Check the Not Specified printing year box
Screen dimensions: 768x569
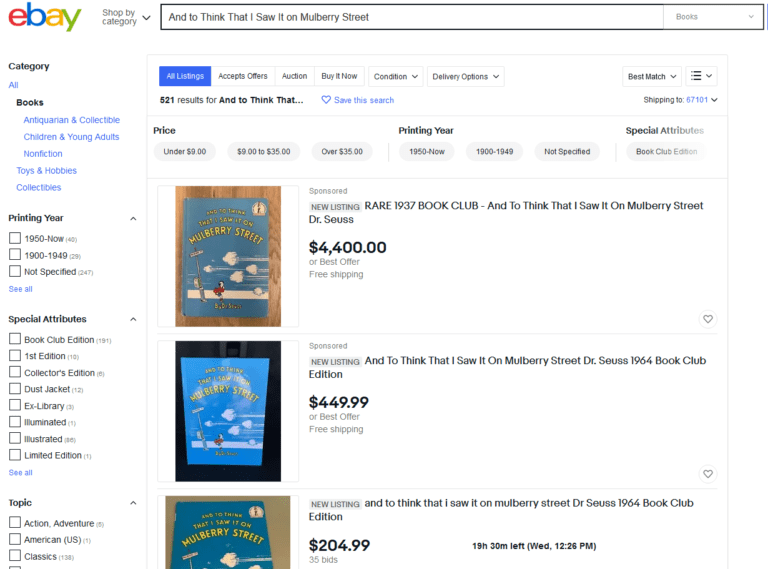pyautogui.click(x=15, y=271)
